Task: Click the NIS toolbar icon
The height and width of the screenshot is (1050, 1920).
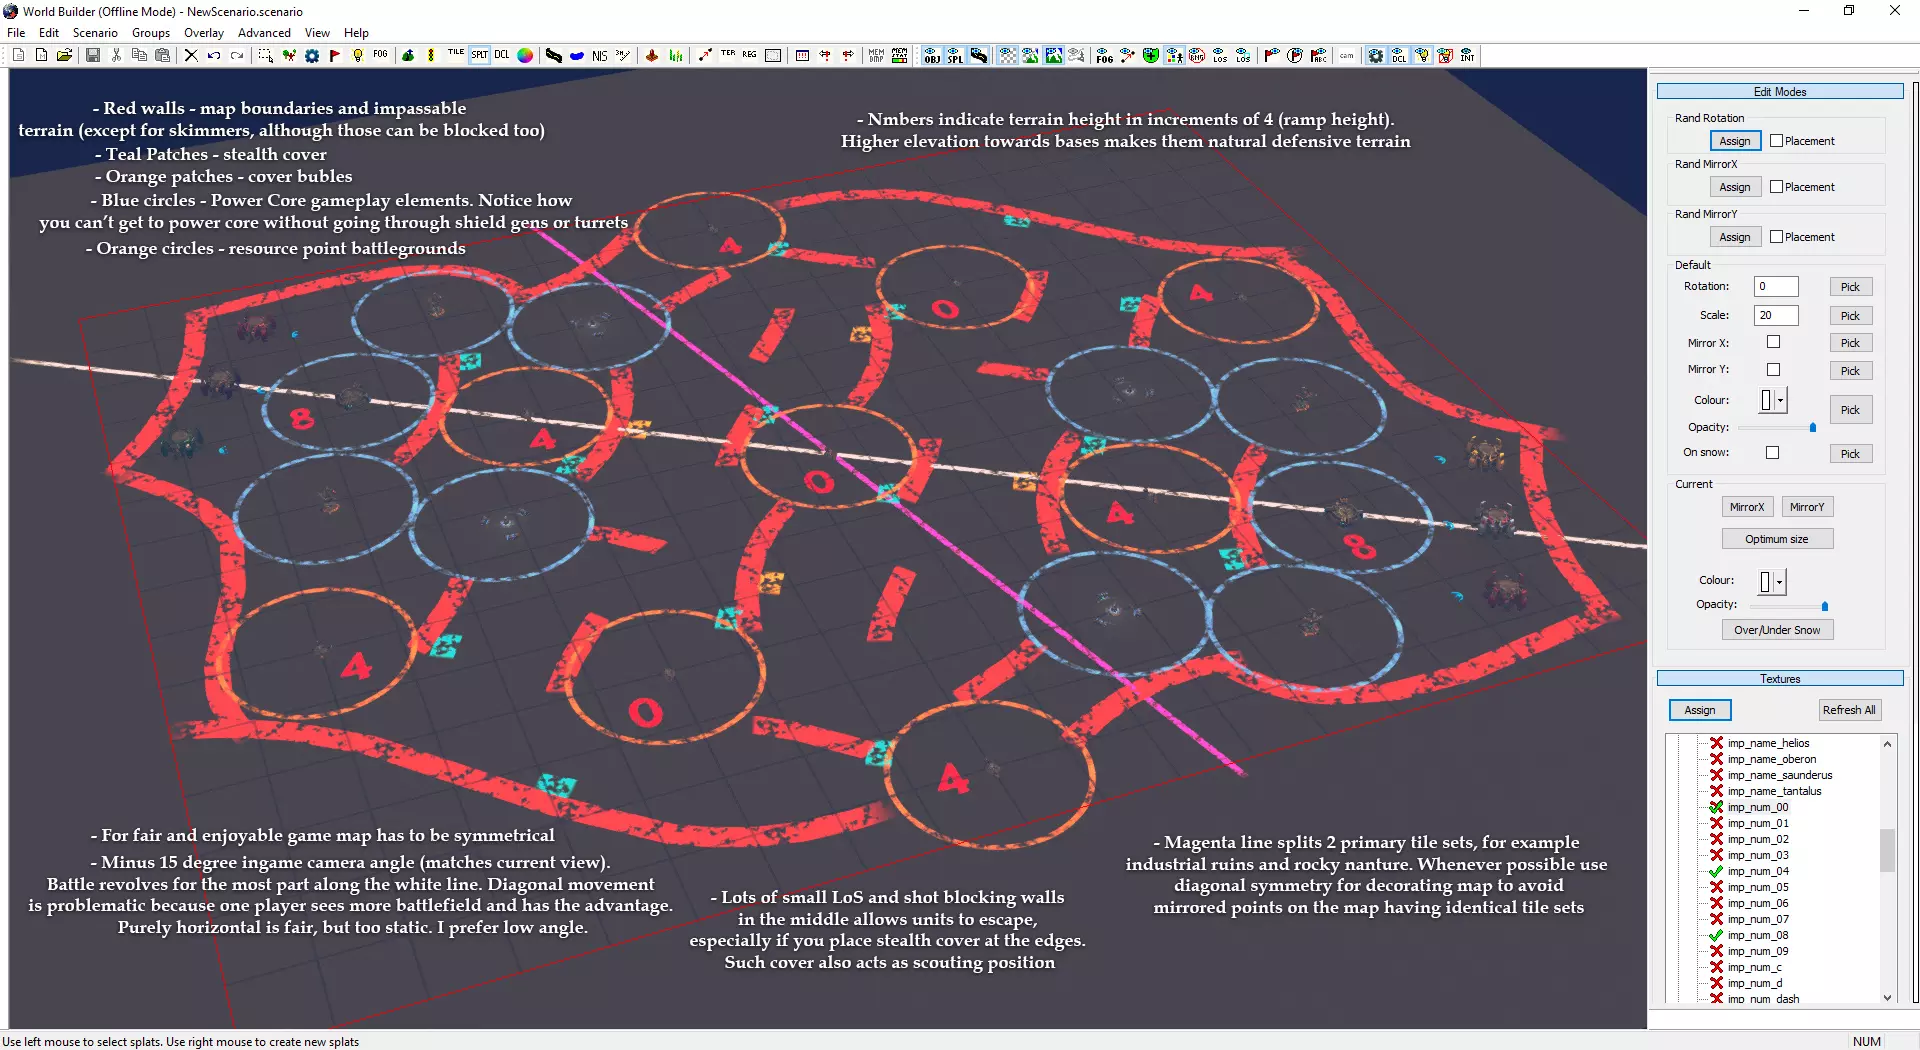Action: [600, 56]
